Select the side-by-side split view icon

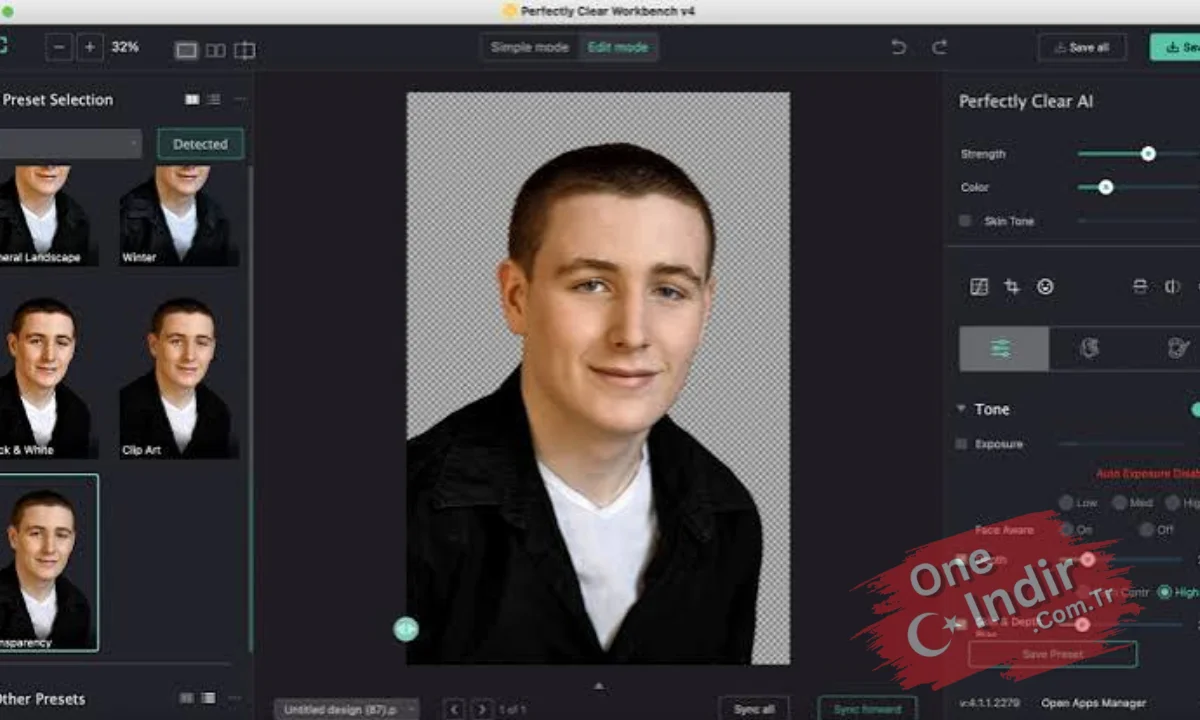pyautogui.click(x=215, y=50)
